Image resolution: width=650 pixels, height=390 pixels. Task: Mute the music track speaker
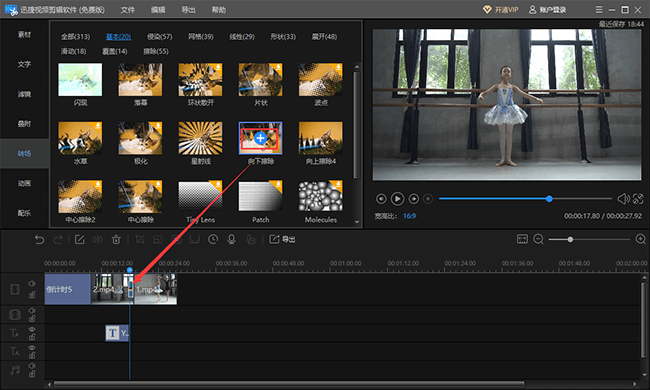[32, 366]
